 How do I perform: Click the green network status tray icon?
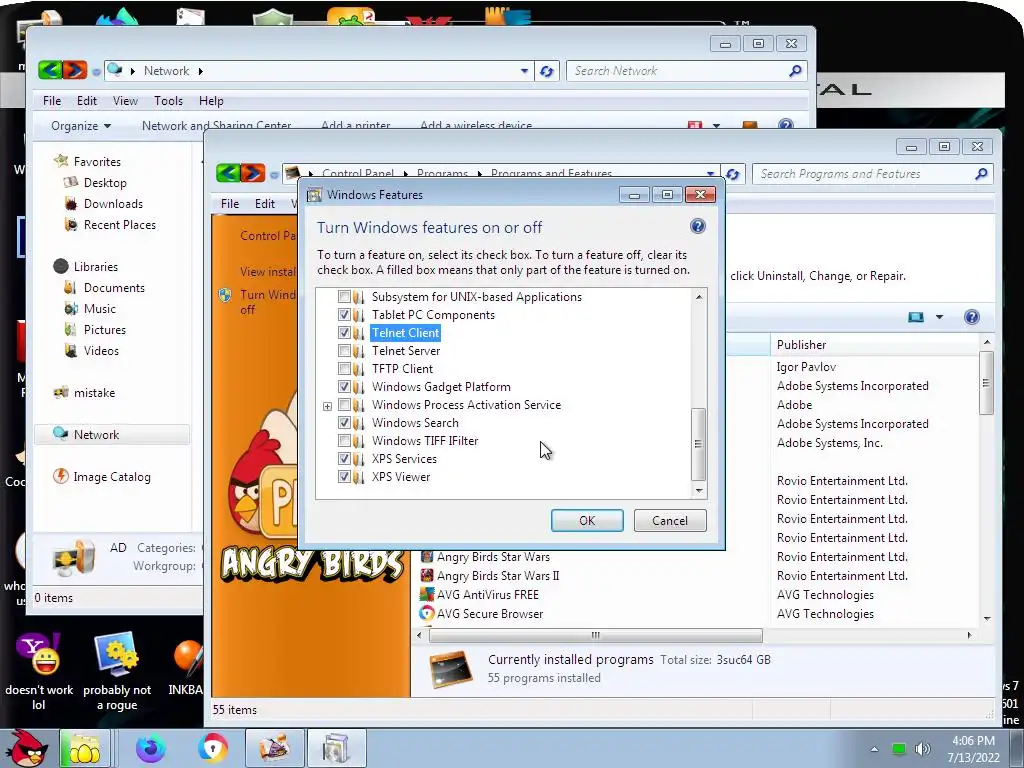(899, 749)
